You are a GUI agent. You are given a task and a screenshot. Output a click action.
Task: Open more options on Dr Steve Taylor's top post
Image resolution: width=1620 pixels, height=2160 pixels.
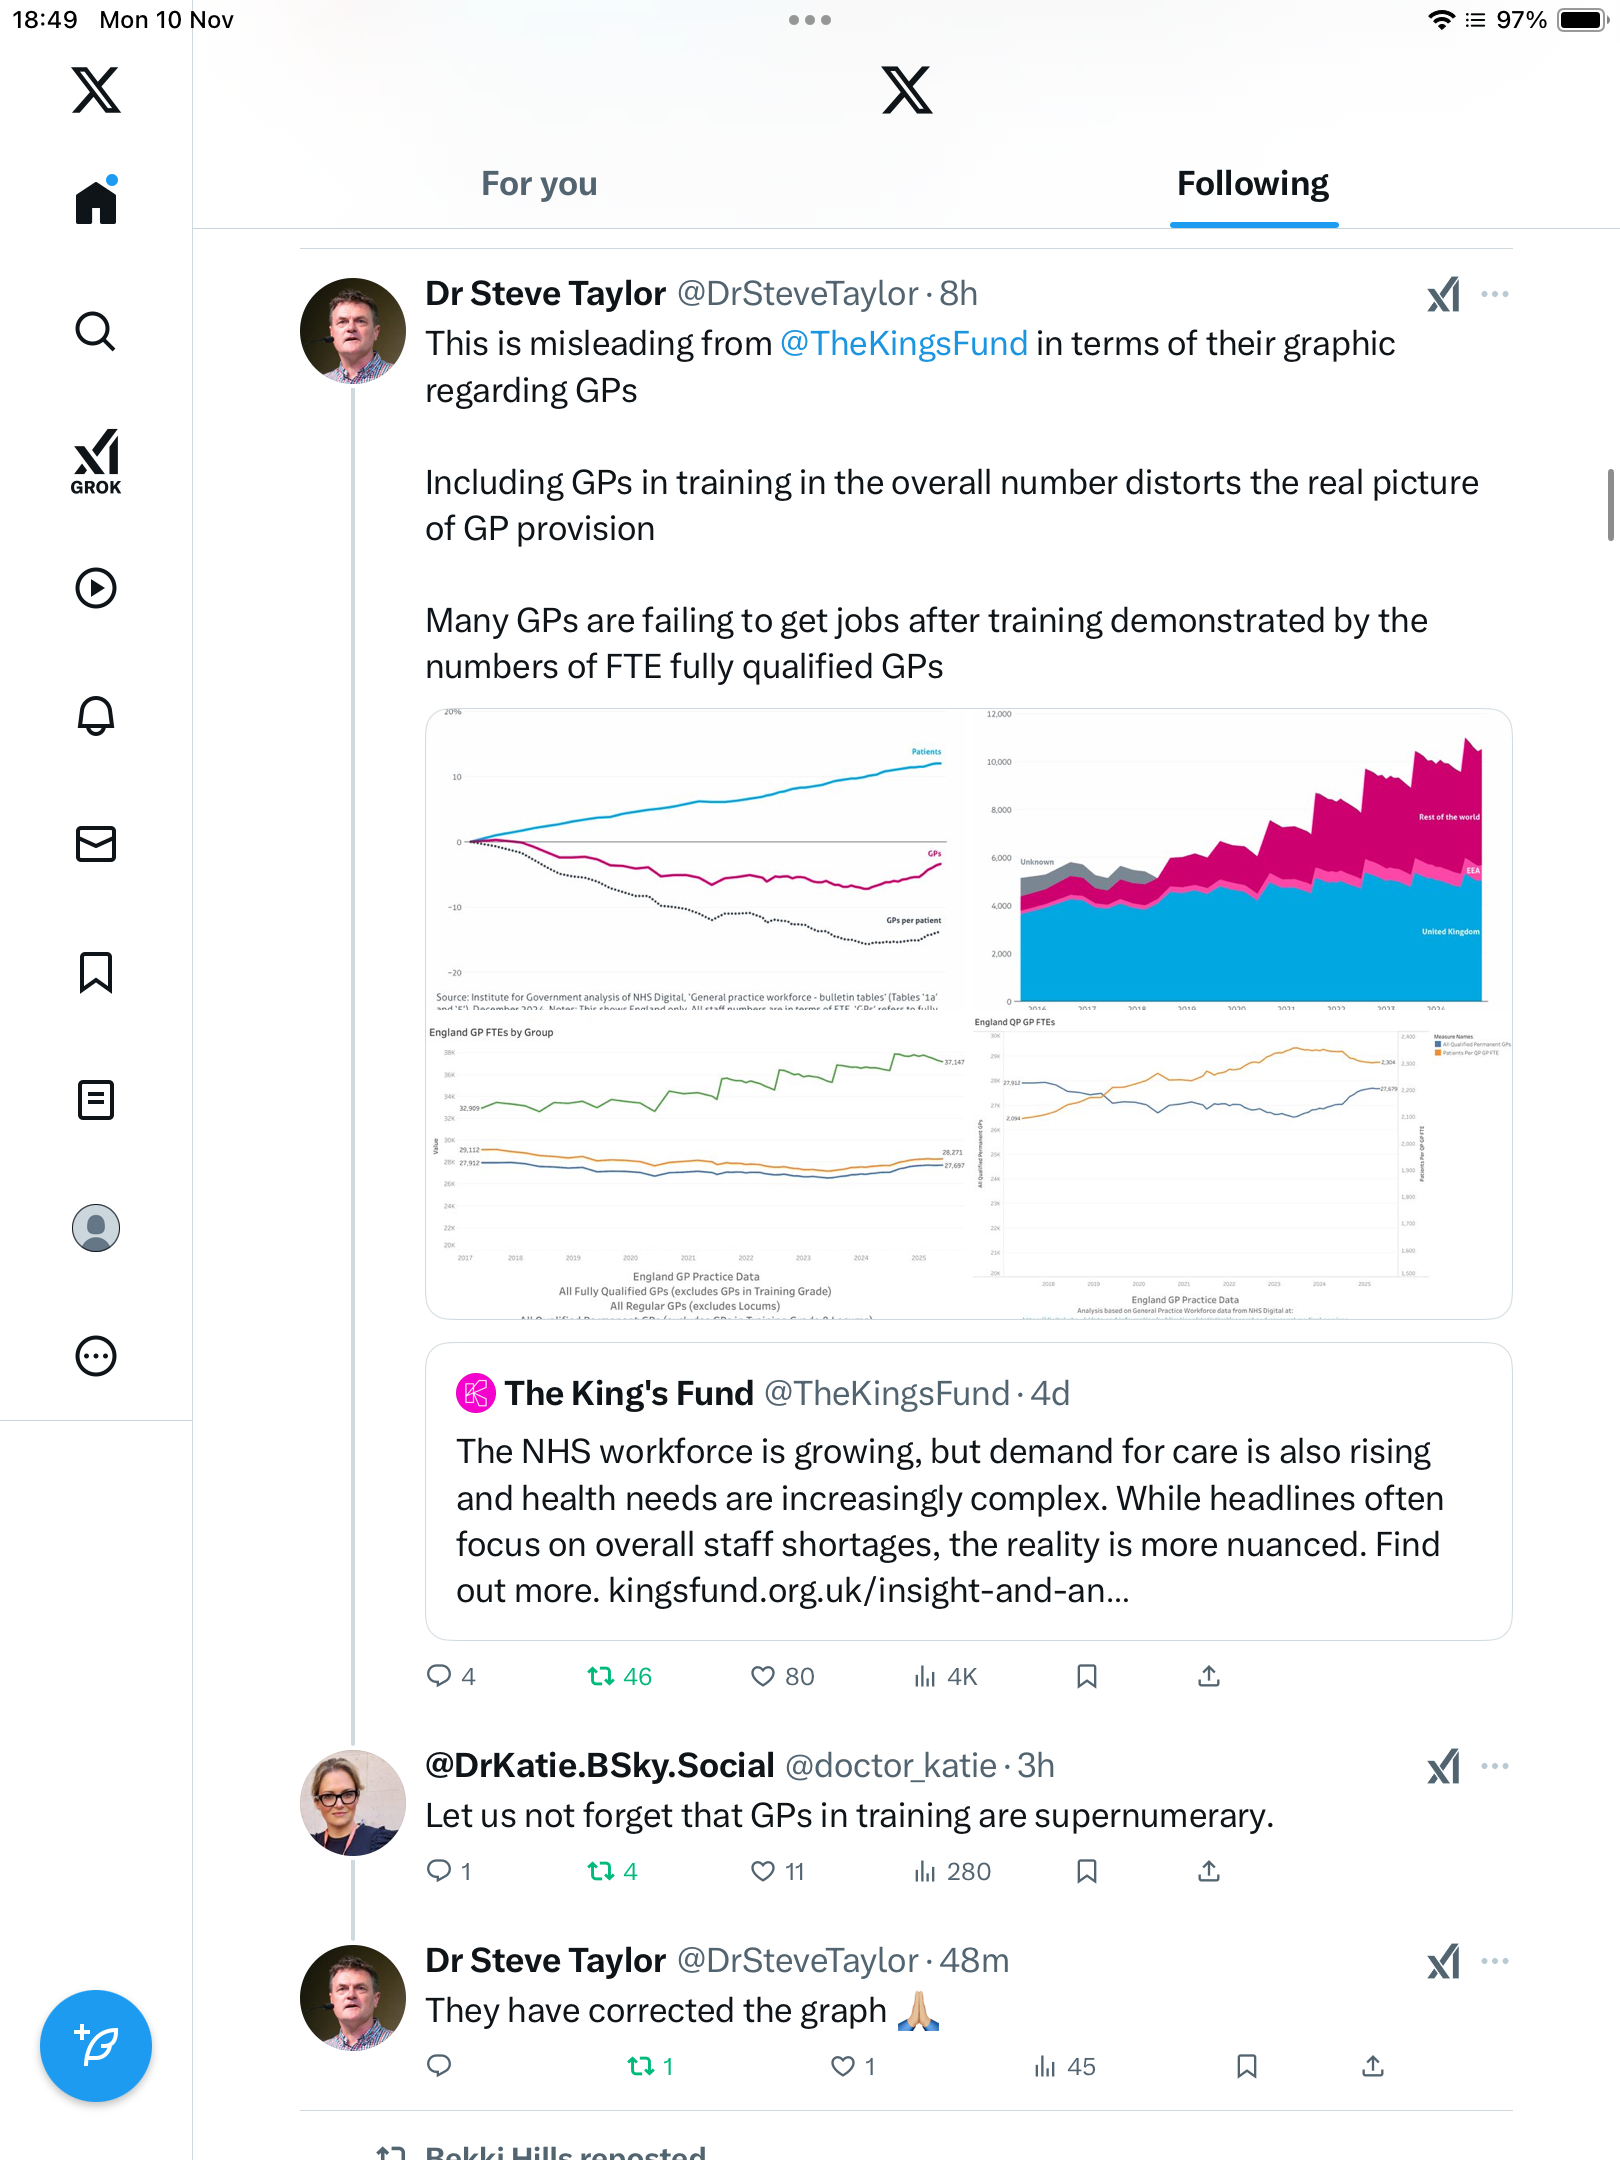(1495, 294)
